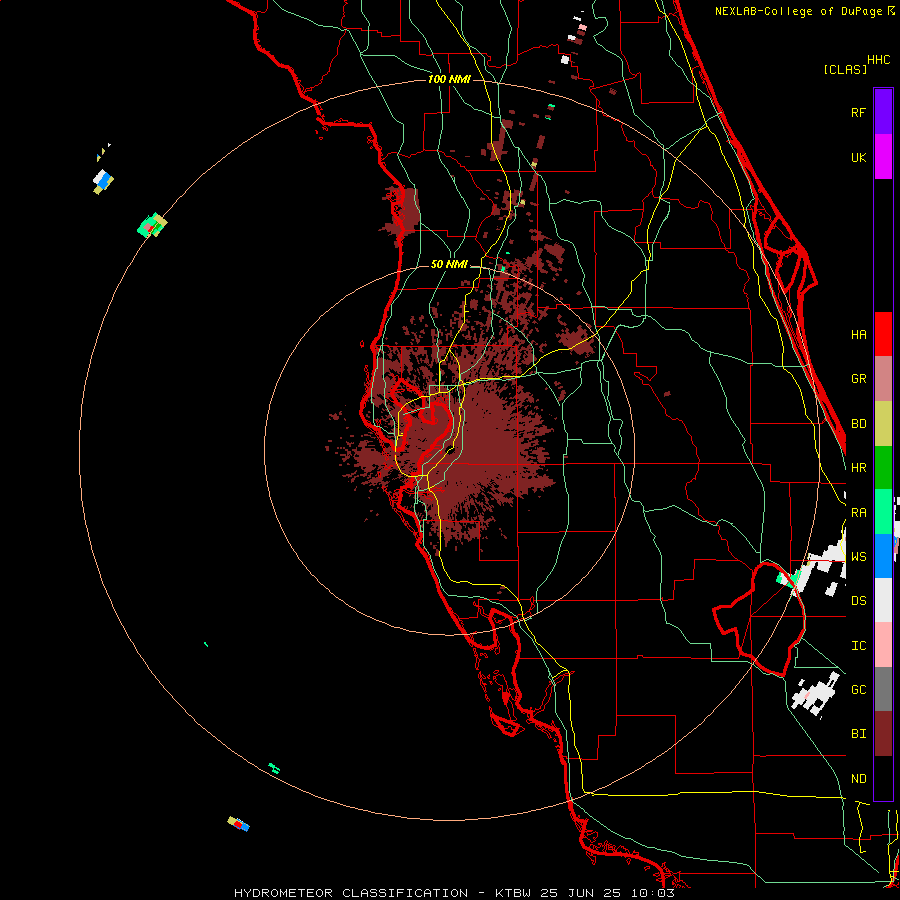This screenshot has height=900, width=900.
Task: Click the UK magenta legend swatch
Action: (x=883, y=157)
